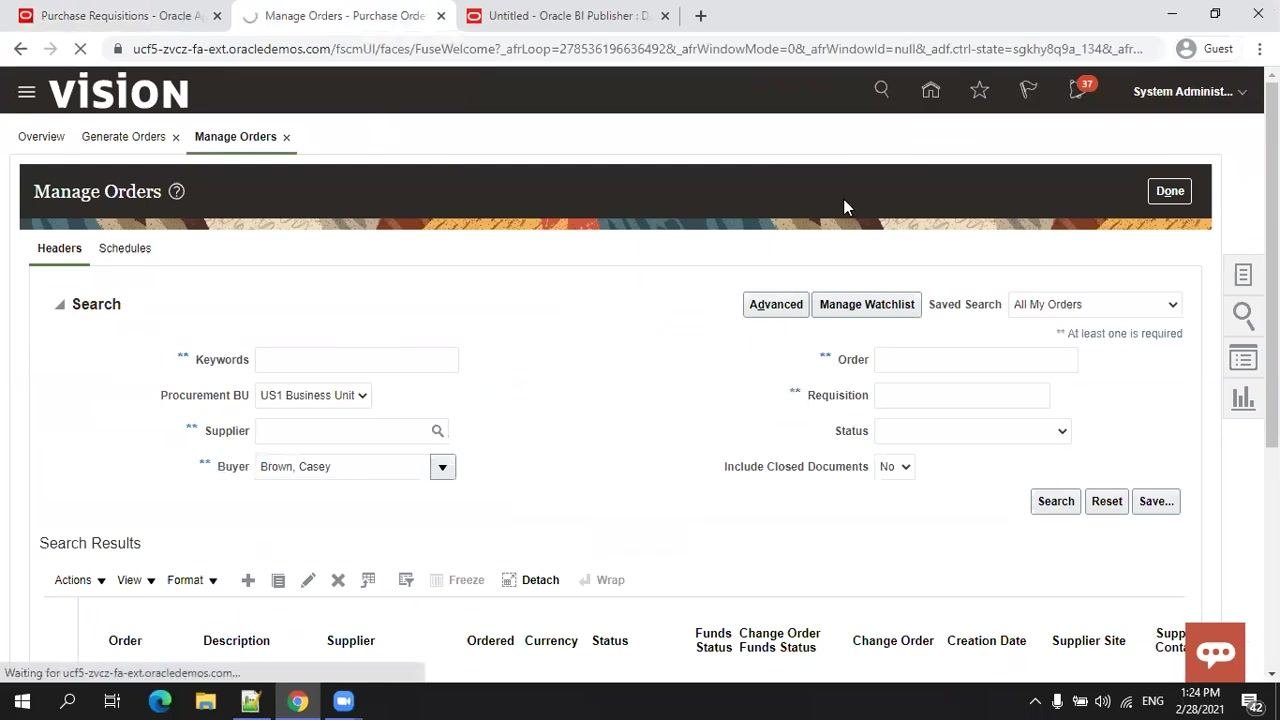Open the Tasks panel icon on right
The height and width of the screenshot is (720, 1280).
1243,275
